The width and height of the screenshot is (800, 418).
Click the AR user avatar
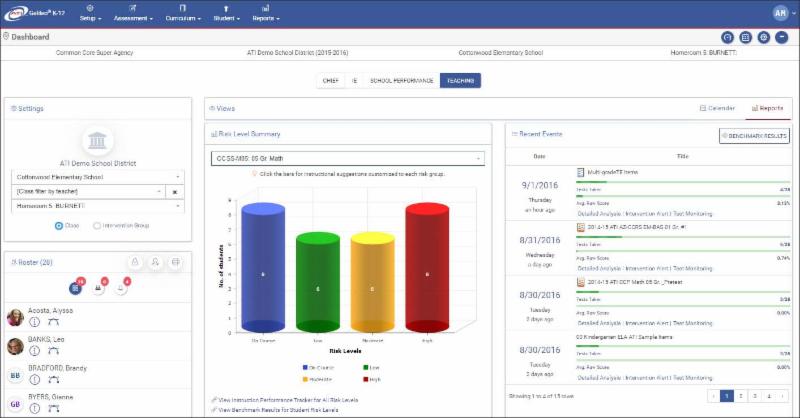coord(780,13)
